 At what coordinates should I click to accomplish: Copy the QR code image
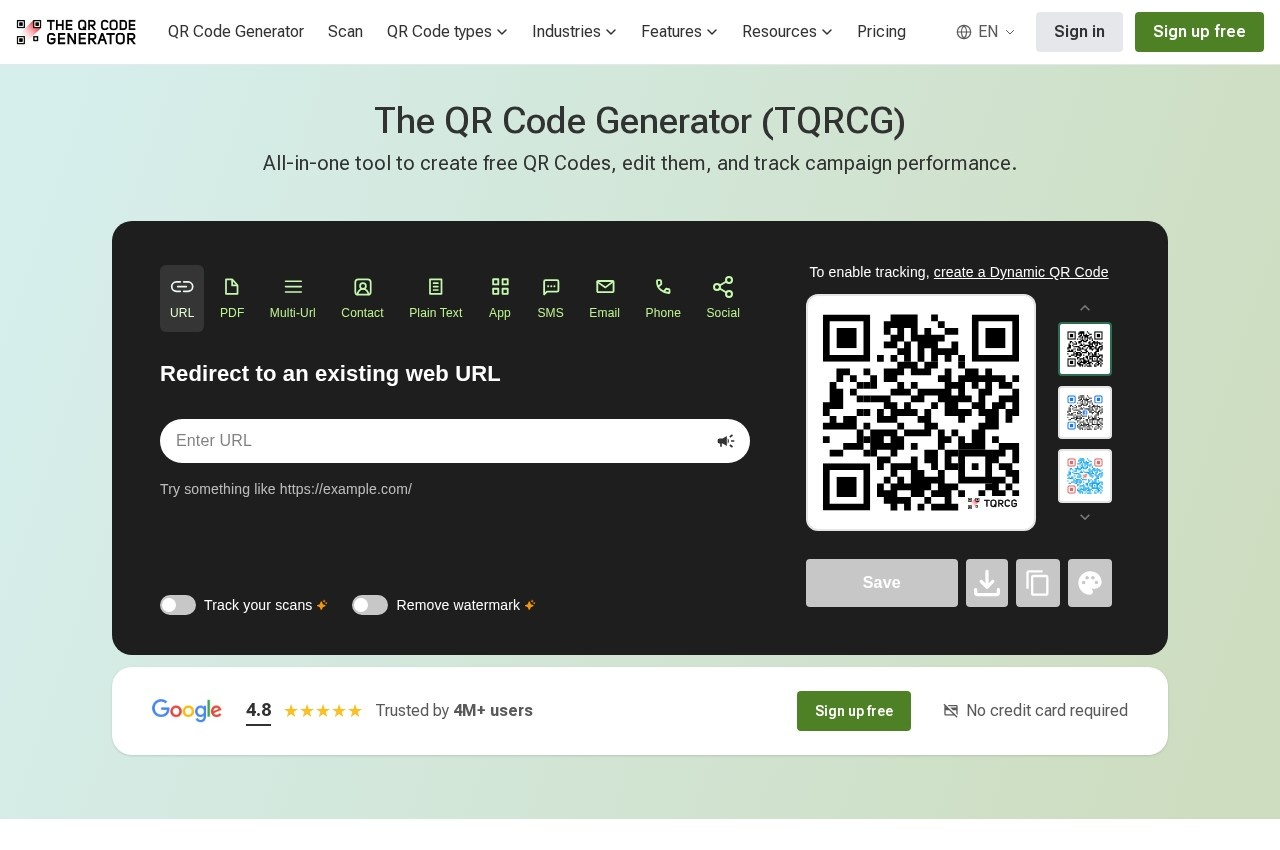coord(1038,583)
